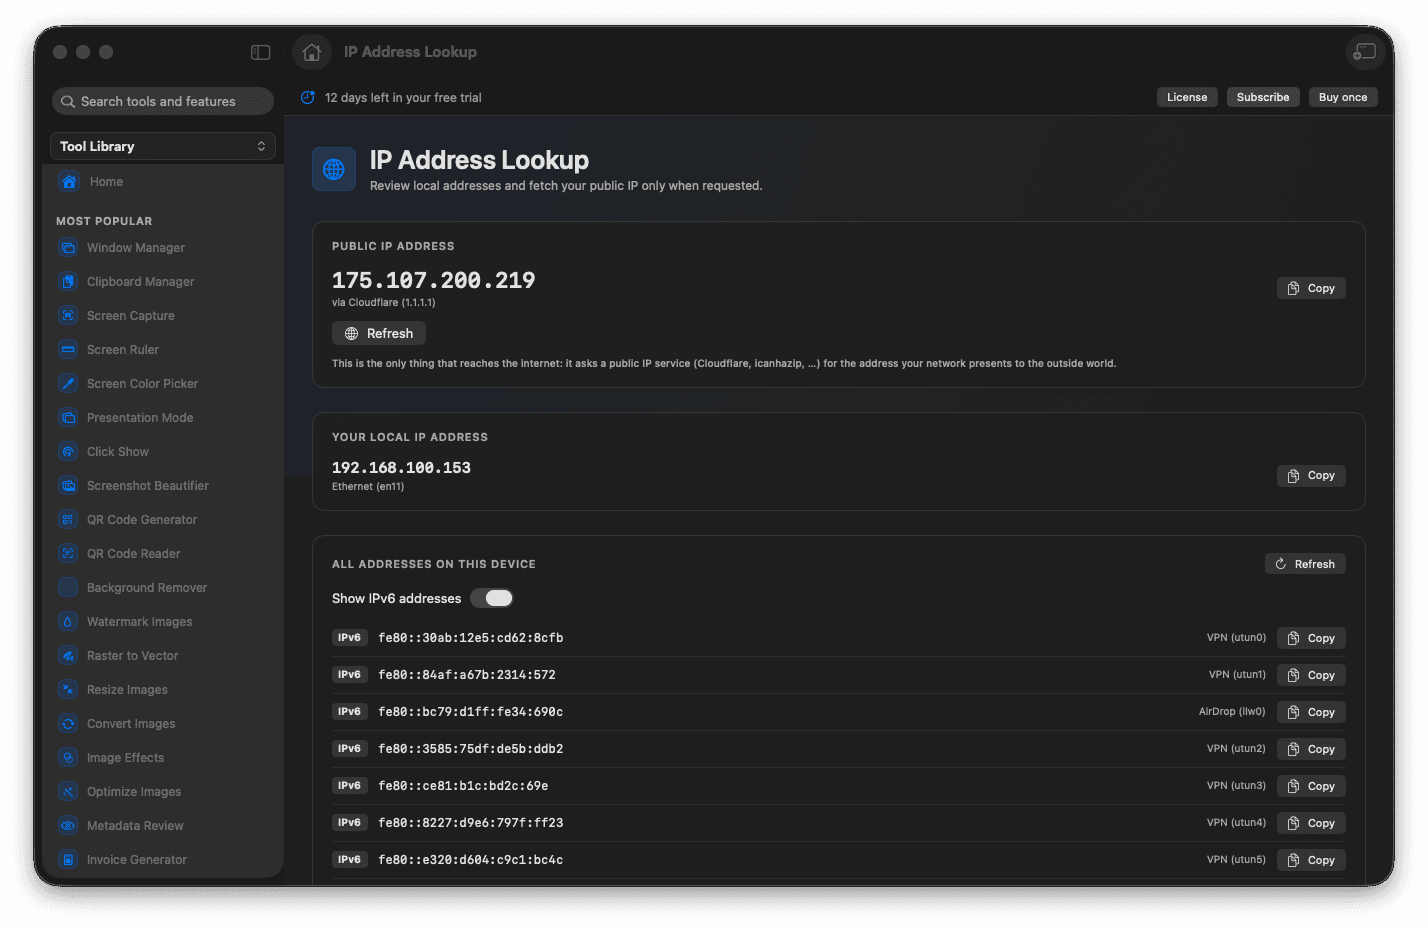Viewport: 1428px width, 928px height.
Task: Click the Subscribe button
Action: click(x=1263, y=97)
